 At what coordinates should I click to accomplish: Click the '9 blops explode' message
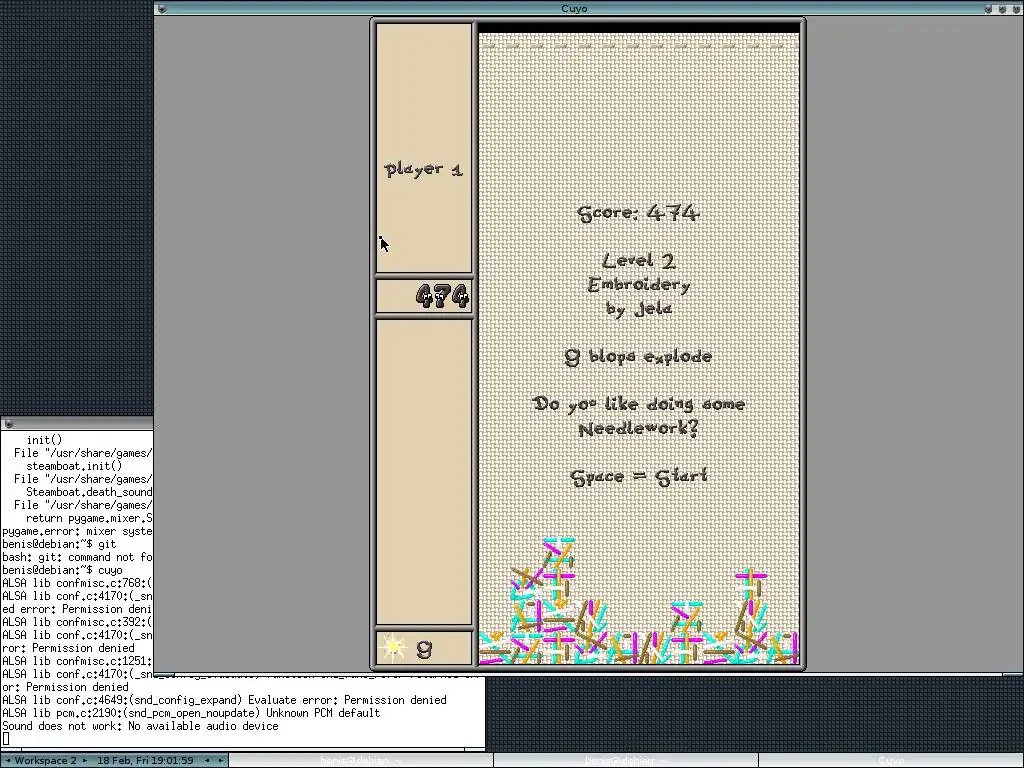(x=638, y=357)
